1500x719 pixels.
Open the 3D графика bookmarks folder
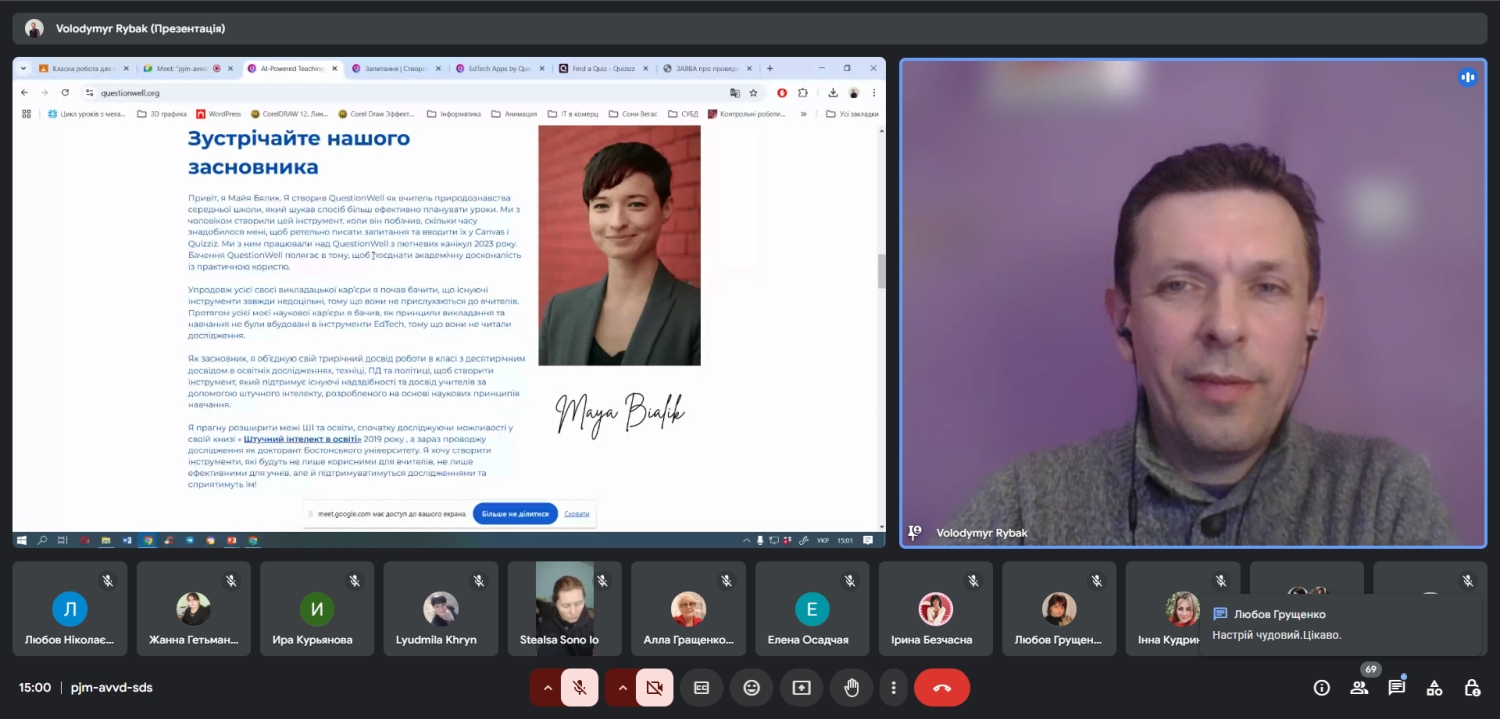point(162,114)
